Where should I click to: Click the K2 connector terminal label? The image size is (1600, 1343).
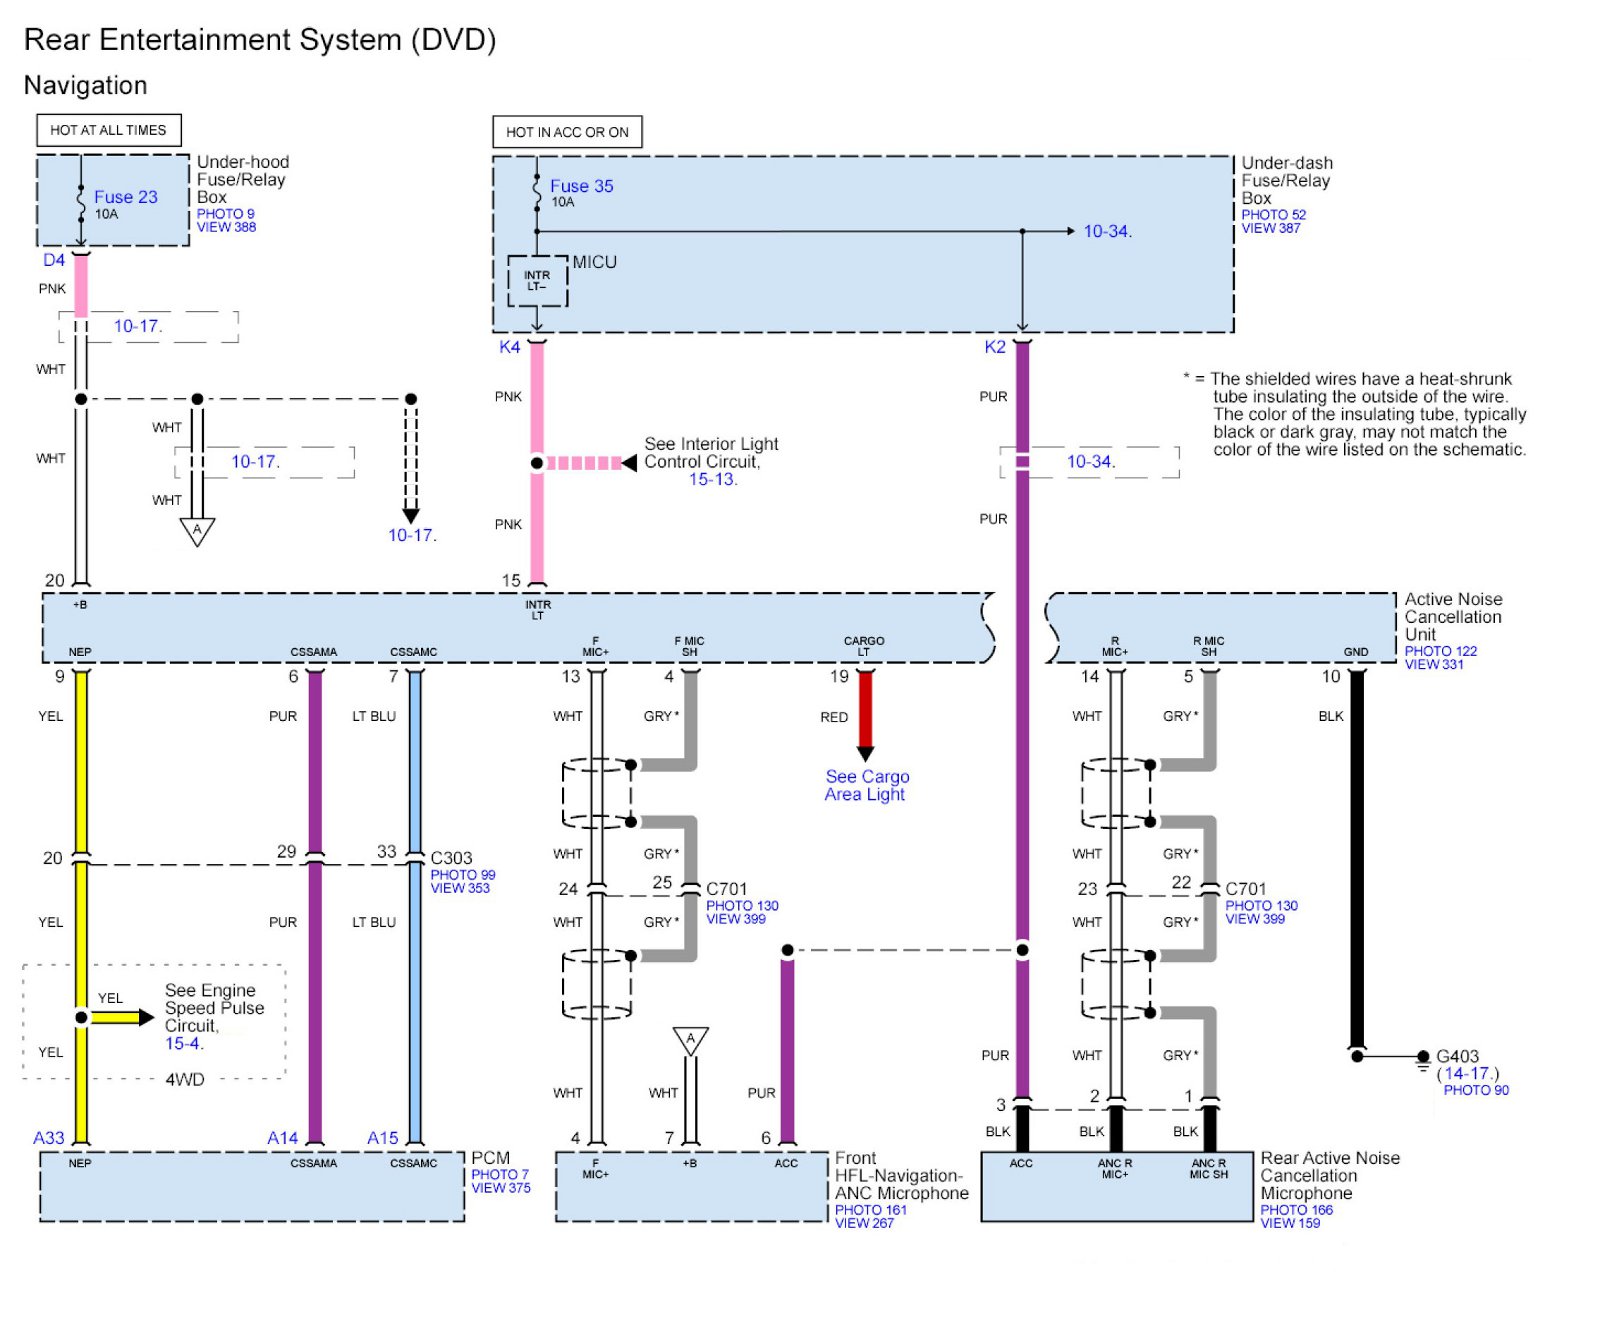pyautogui.click(x=994, y=347)
